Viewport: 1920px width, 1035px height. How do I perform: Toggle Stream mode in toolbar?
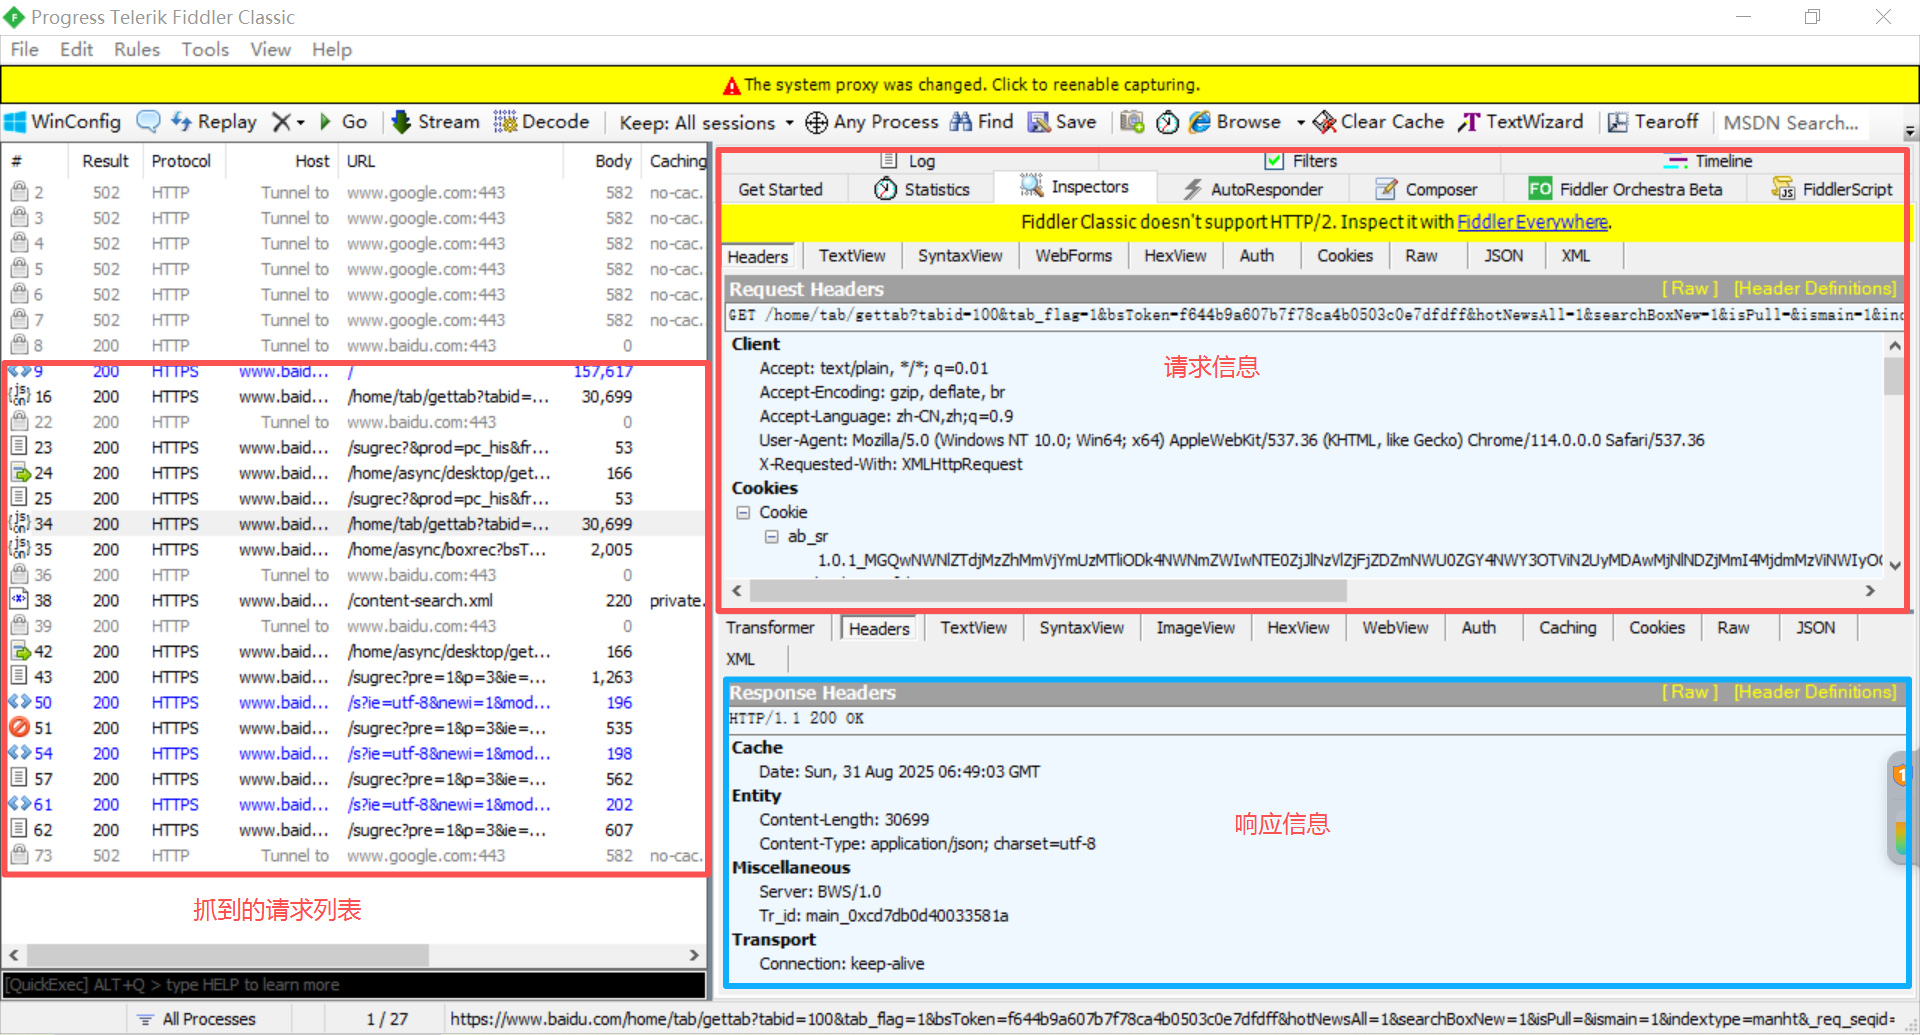click(x=436, y=122)
